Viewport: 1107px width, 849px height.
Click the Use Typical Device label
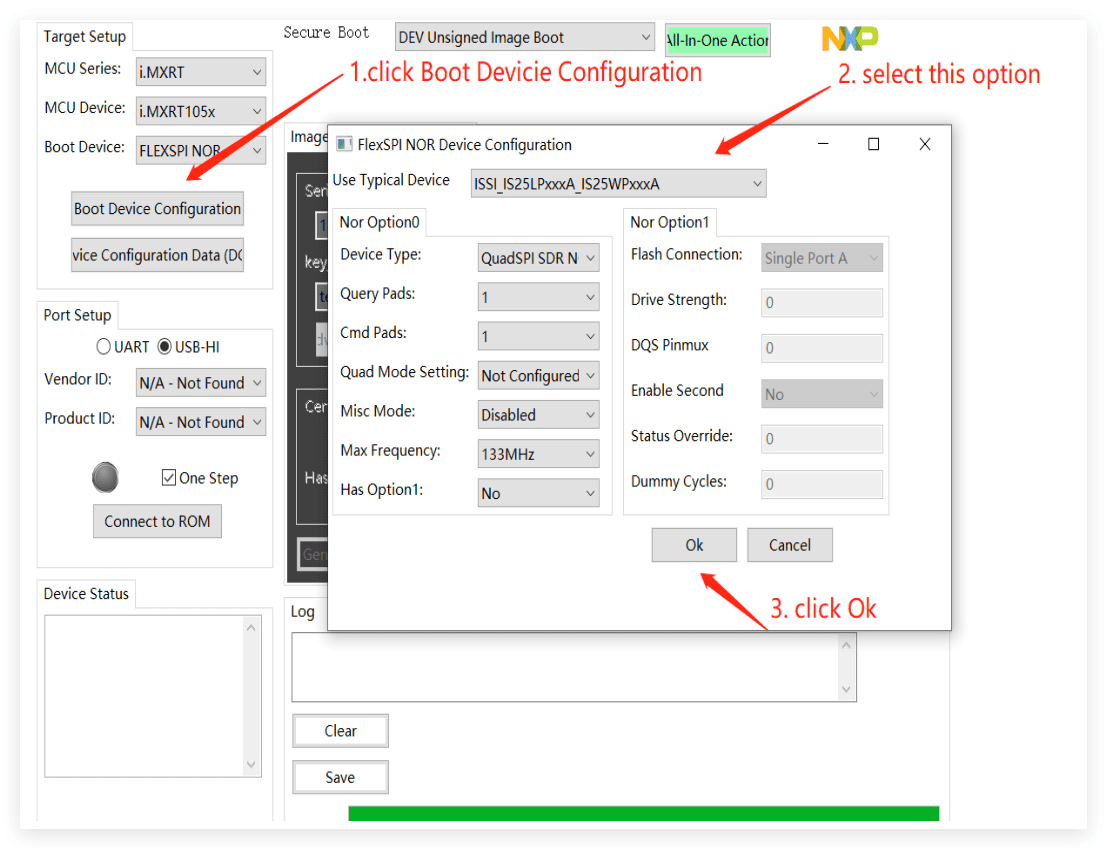coord(391,180)
